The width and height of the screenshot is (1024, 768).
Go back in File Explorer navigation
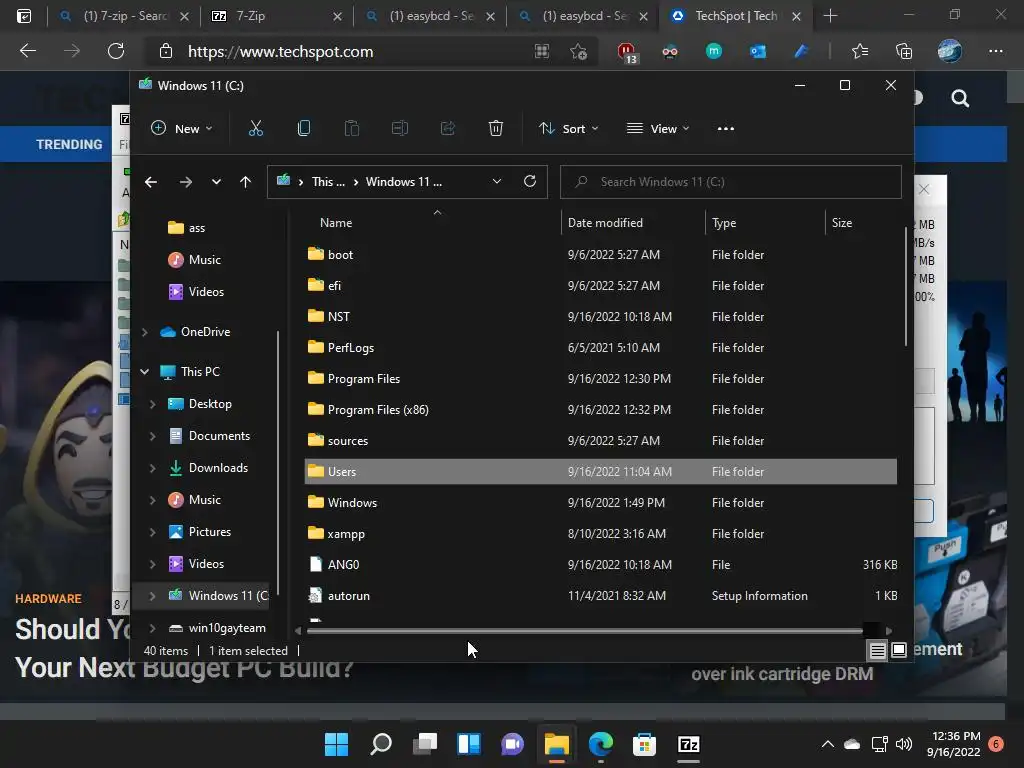[x=151, y=182]
